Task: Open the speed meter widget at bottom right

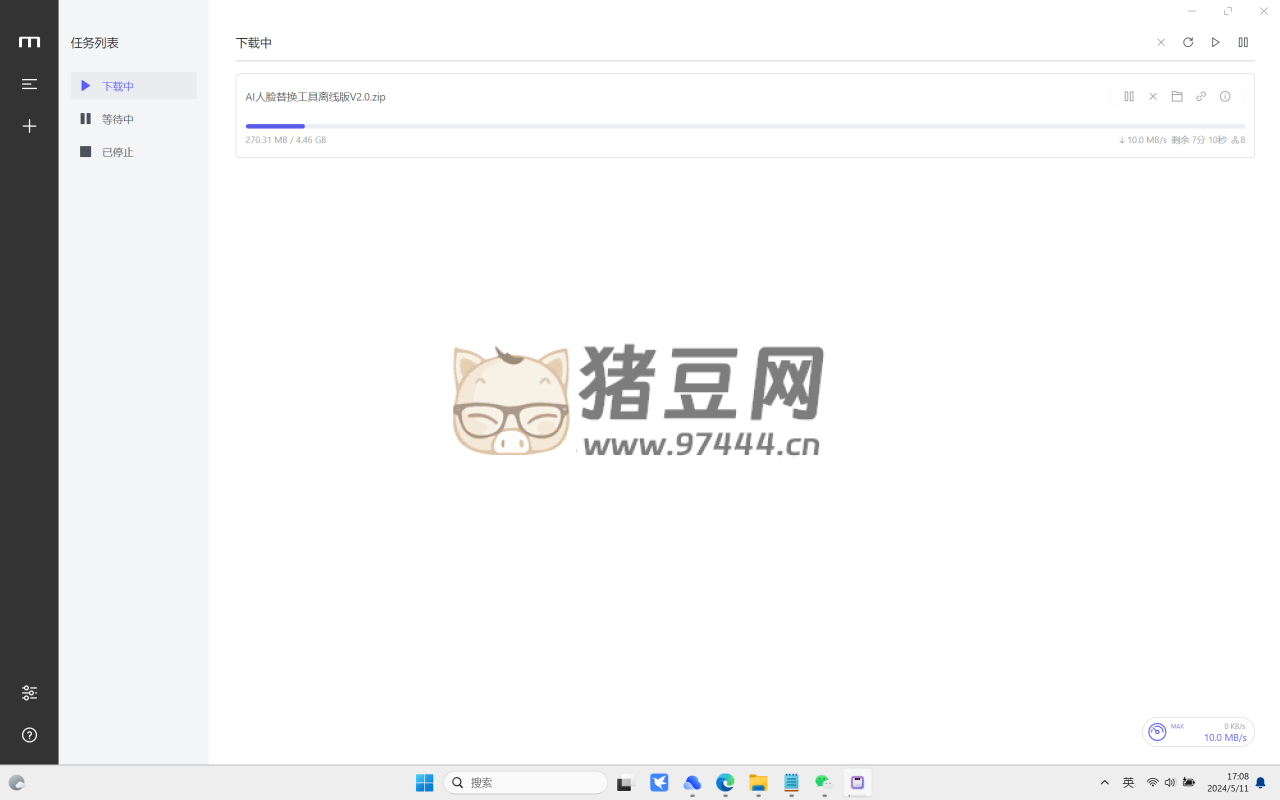Action: (x=1198, y=732)
